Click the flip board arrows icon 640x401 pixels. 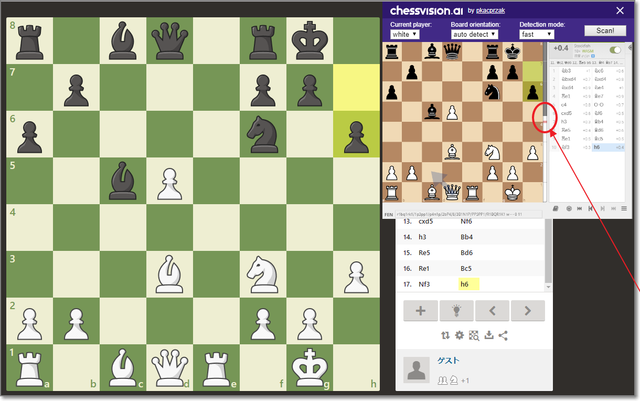tap(445, 335)
